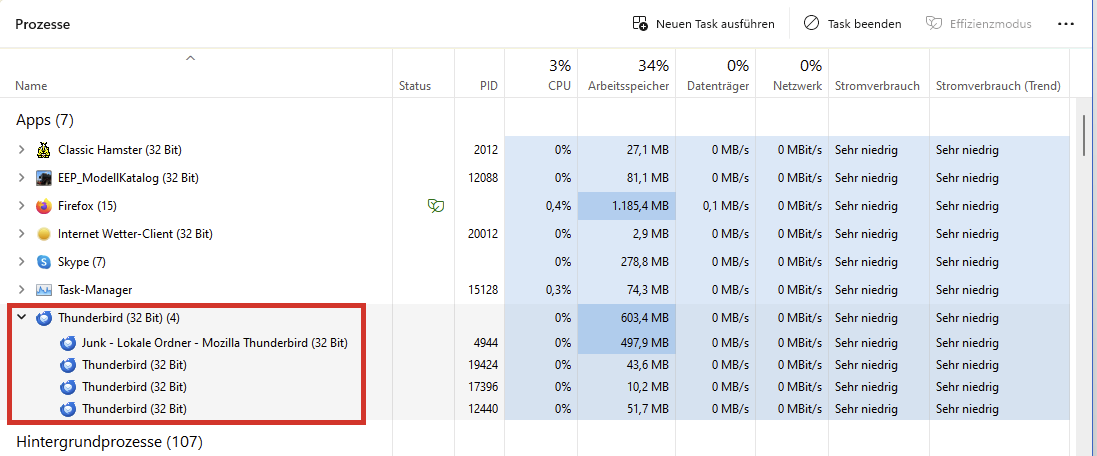
Task: Click the PID value 20012
Action: click(x=483, y=234)
